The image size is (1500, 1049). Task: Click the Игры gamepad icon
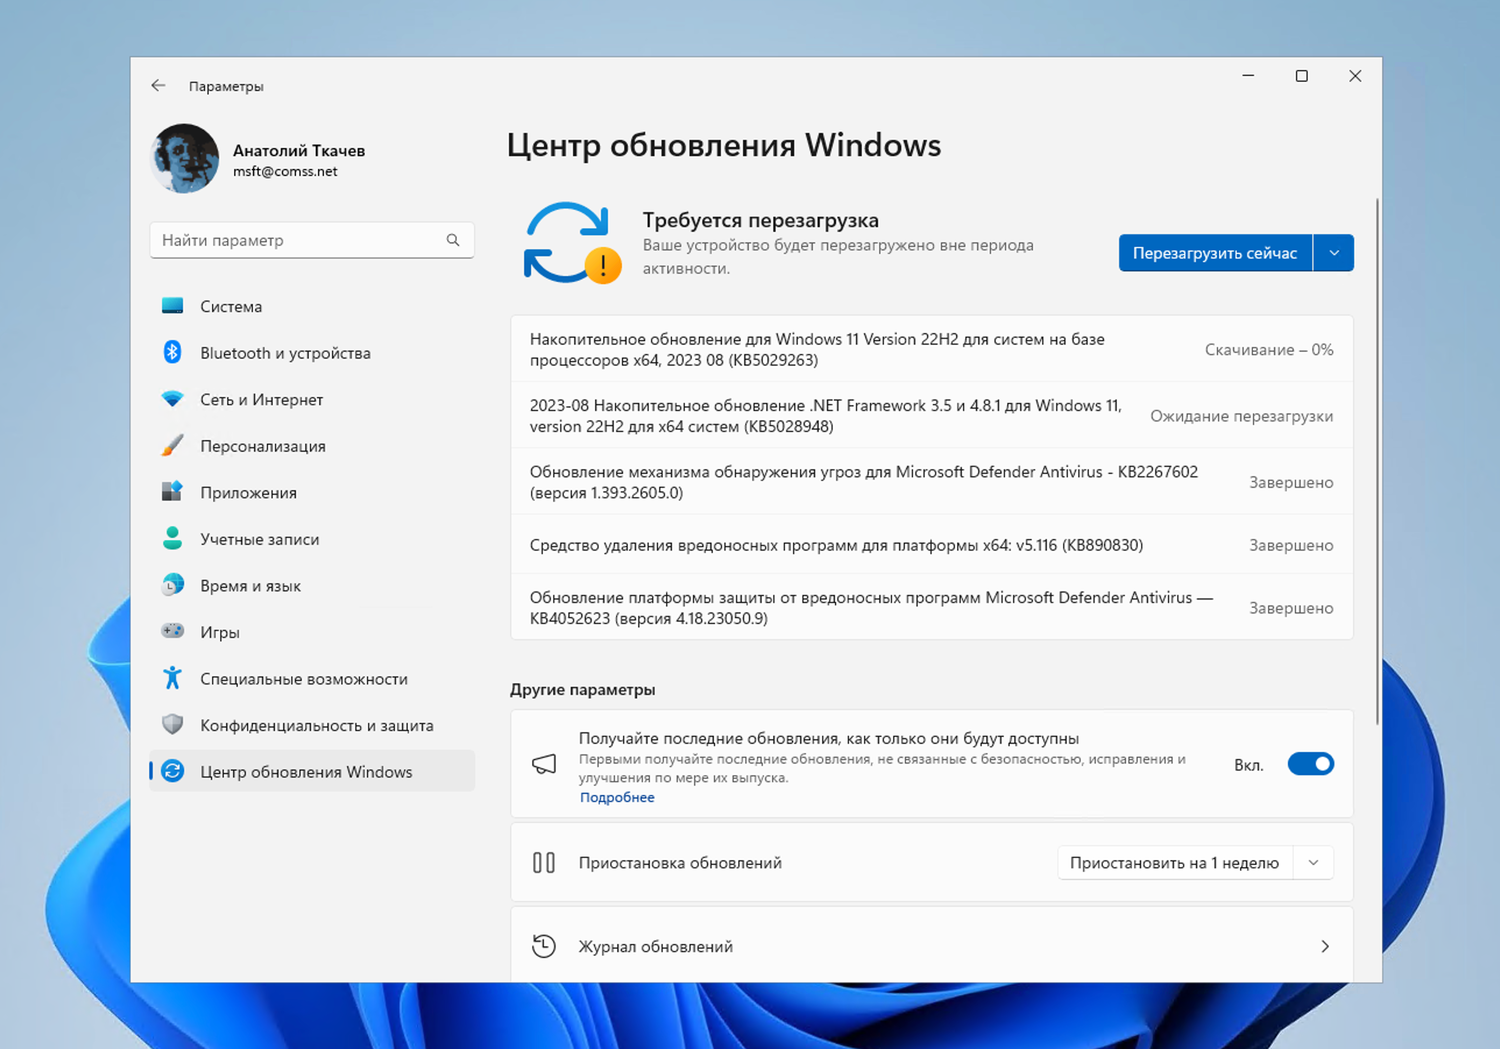[172, 631]
